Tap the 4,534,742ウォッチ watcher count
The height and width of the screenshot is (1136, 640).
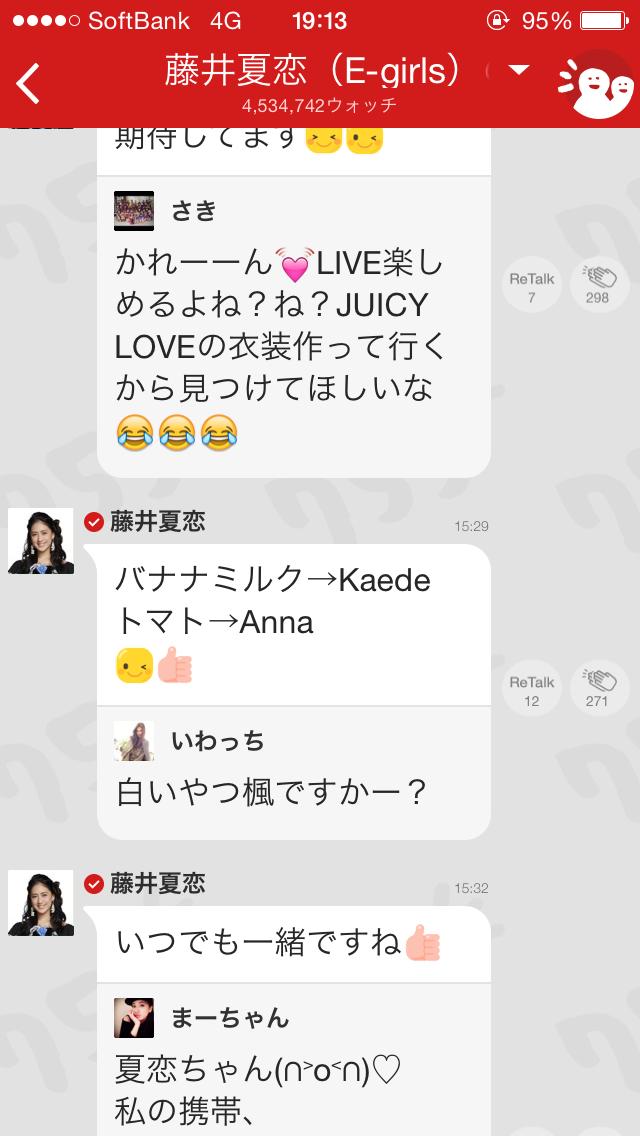[x=319, y=106]
